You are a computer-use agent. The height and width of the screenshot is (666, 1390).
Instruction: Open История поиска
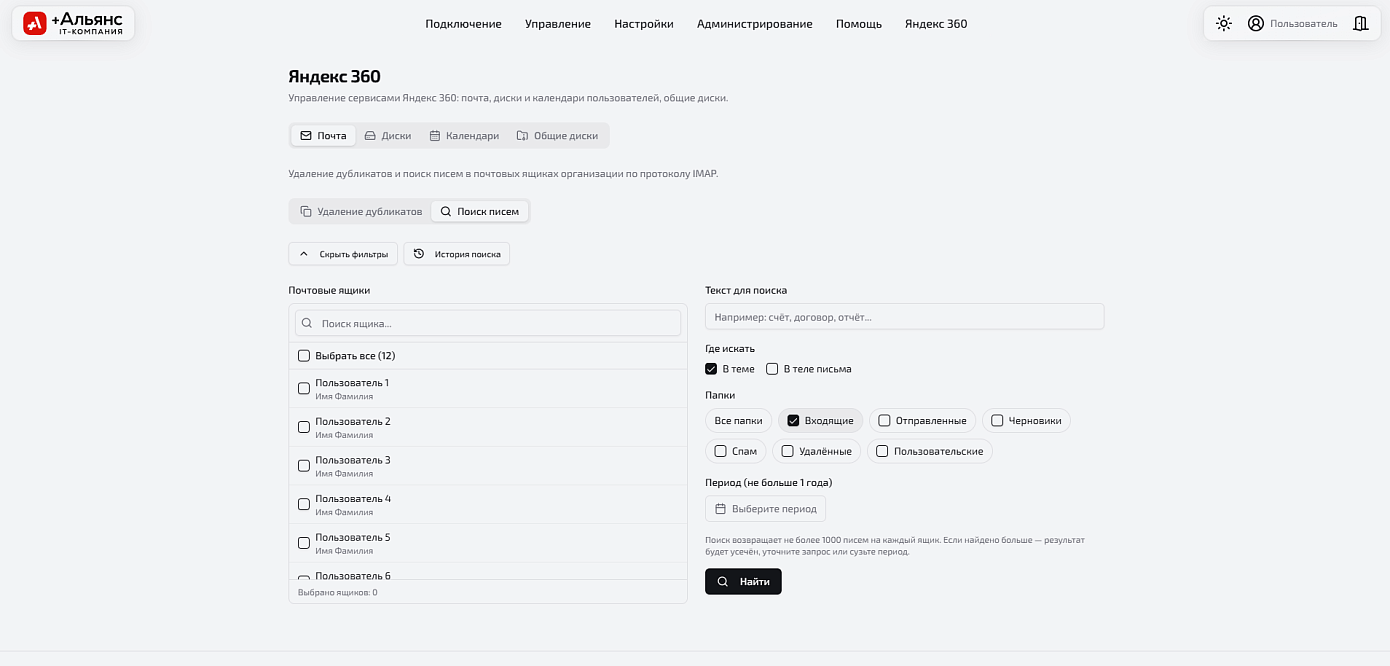pyautogui.click(x=457, y=254)
